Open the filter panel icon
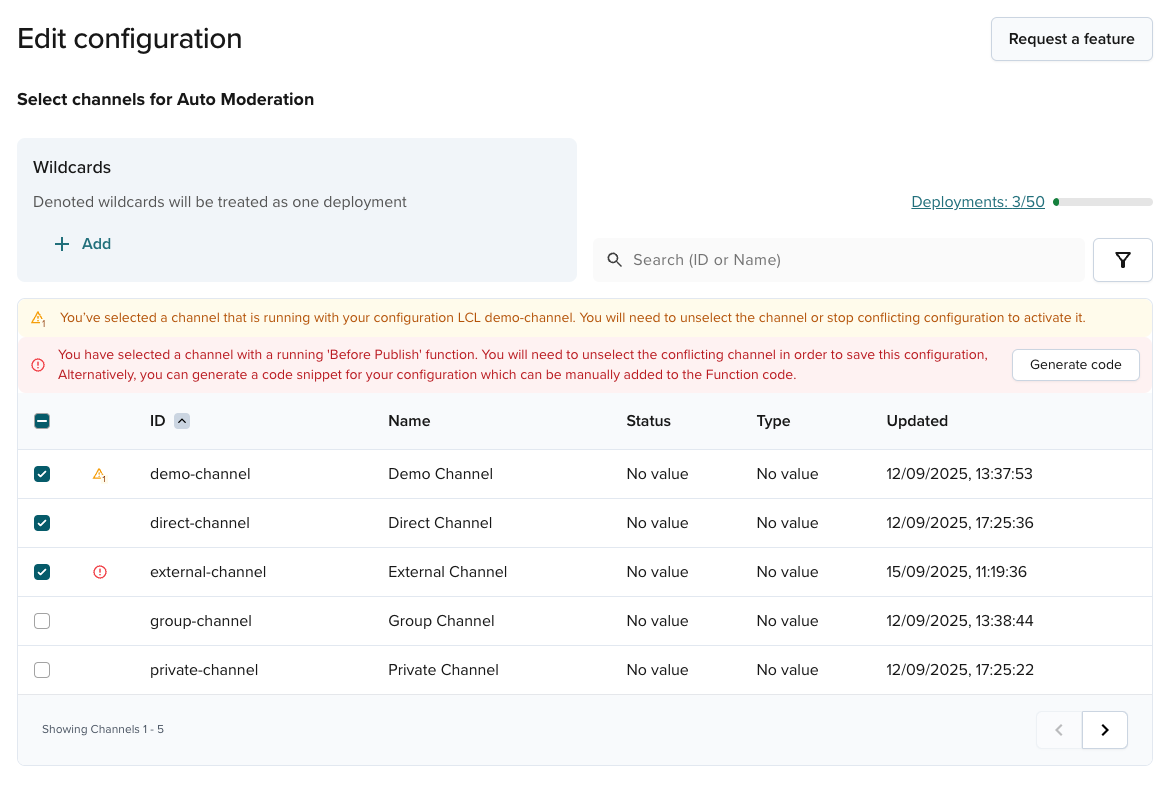This screenshot has width=1168, height=787. [1122, 259]
